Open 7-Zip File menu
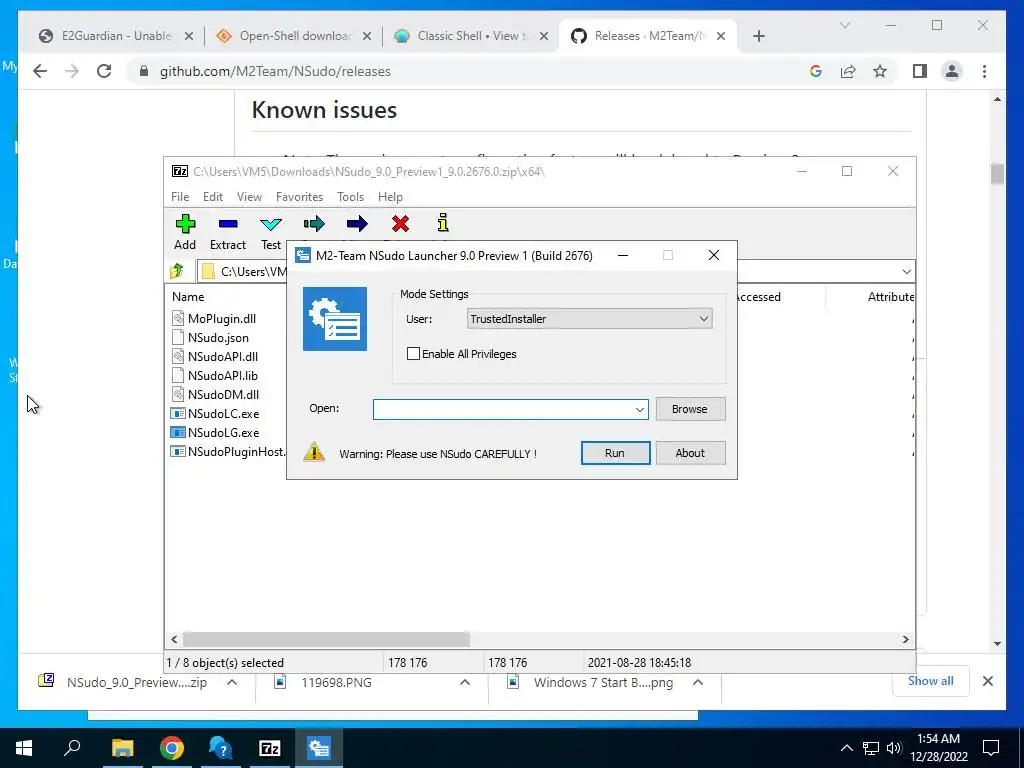Image resolution: width=1024 pixels, height=768 pixels. [180, 197]
